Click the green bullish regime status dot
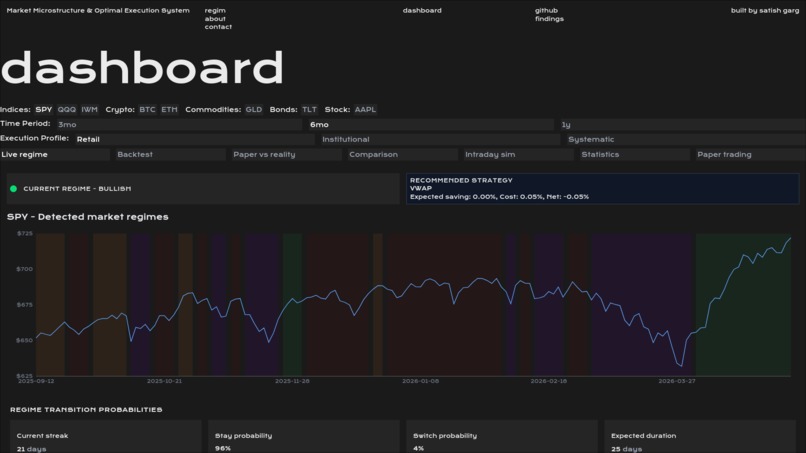 tap(13, 189)
